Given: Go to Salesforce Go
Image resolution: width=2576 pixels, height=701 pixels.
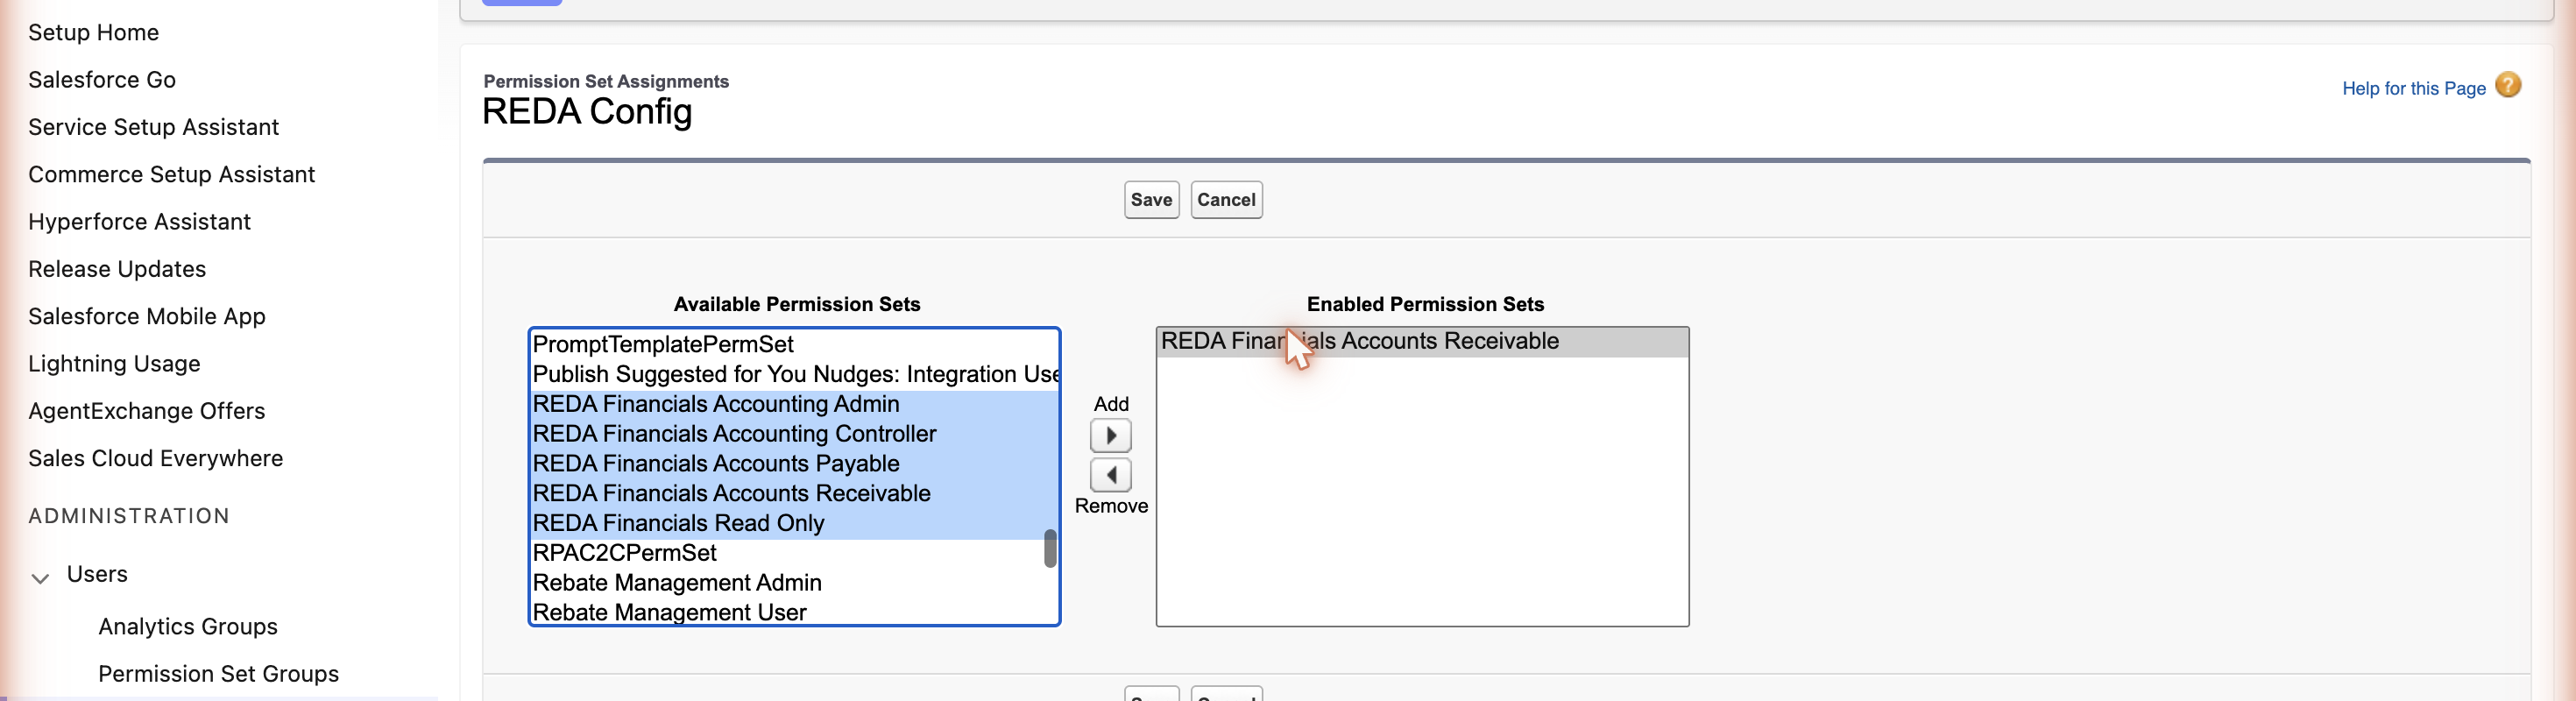Looking at the screenshot, I should (102, 80).
